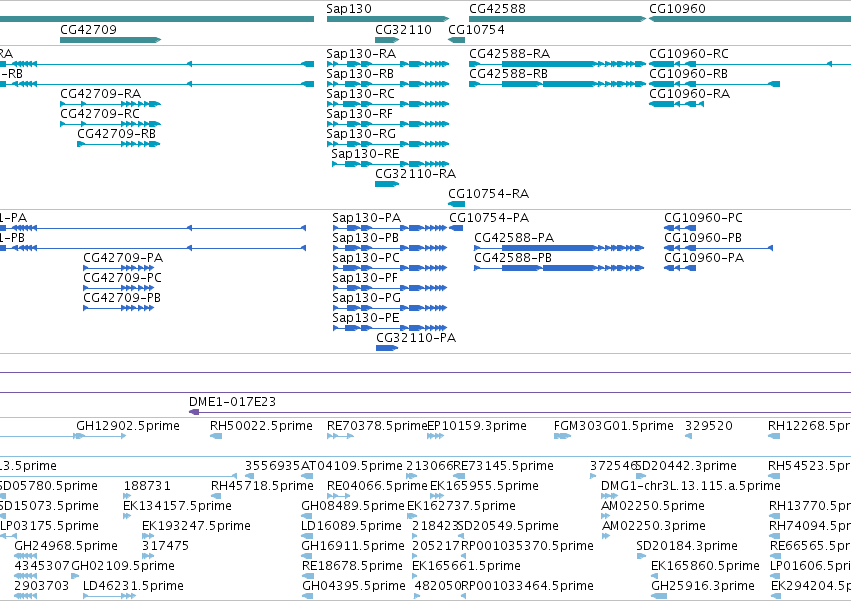Click the CG10960 gene label
Image resolution: width=851 pixels, height=601 pixels.
pyautogui.click(x=677, y=9)
